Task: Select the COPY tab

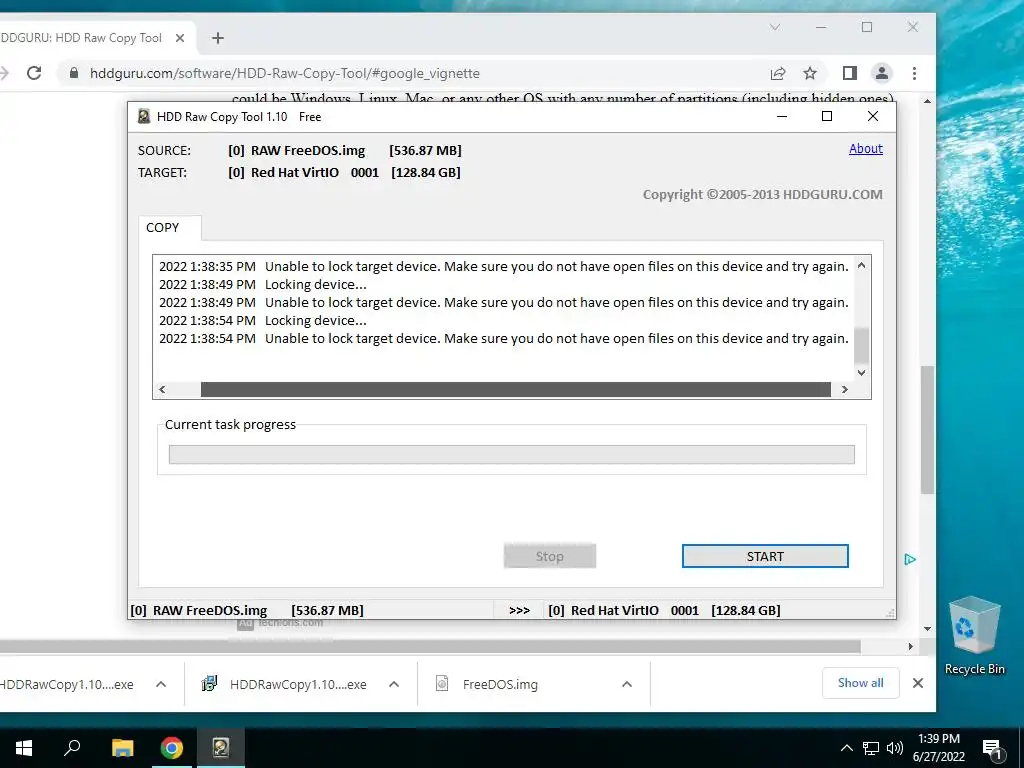Action: pyautogui.click(x=163, y=227)
